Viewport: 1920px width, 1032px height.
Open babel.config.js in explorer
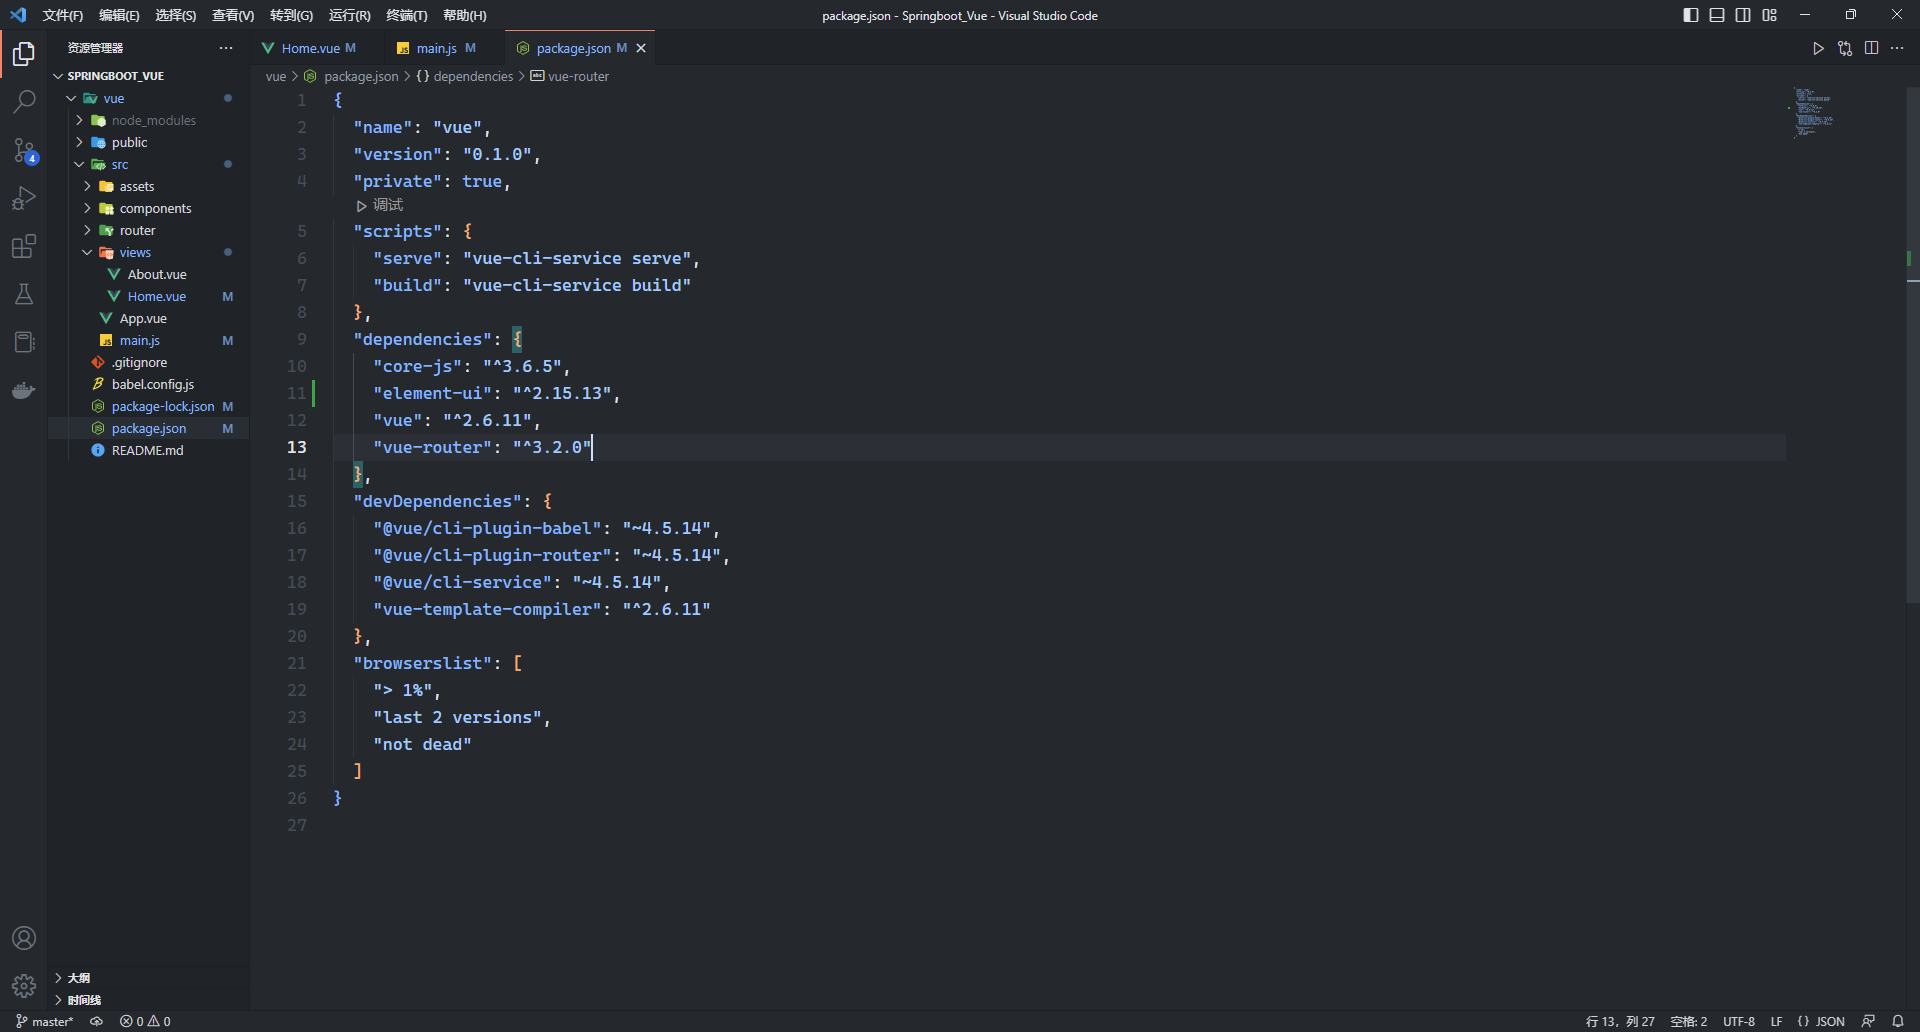tap(148, 384)
